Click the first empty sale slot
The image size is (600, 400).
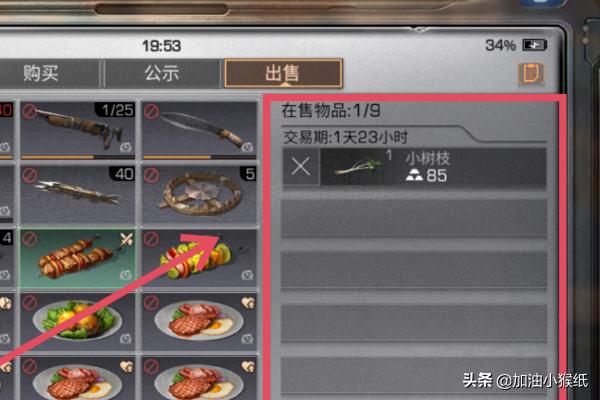pos(414,219)
